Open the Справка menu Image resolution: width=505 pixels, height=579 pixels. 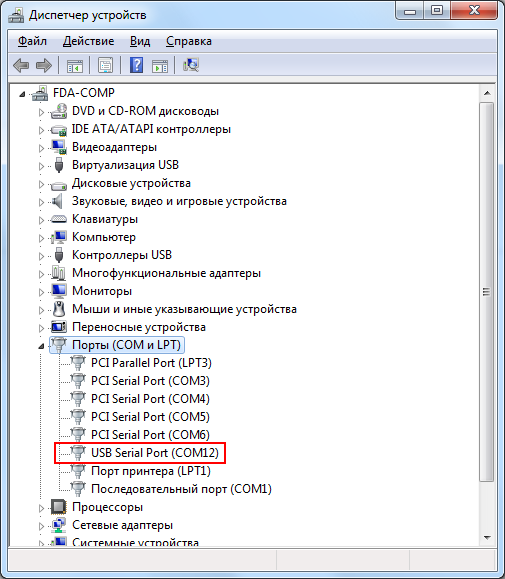(x=189, y=41)
